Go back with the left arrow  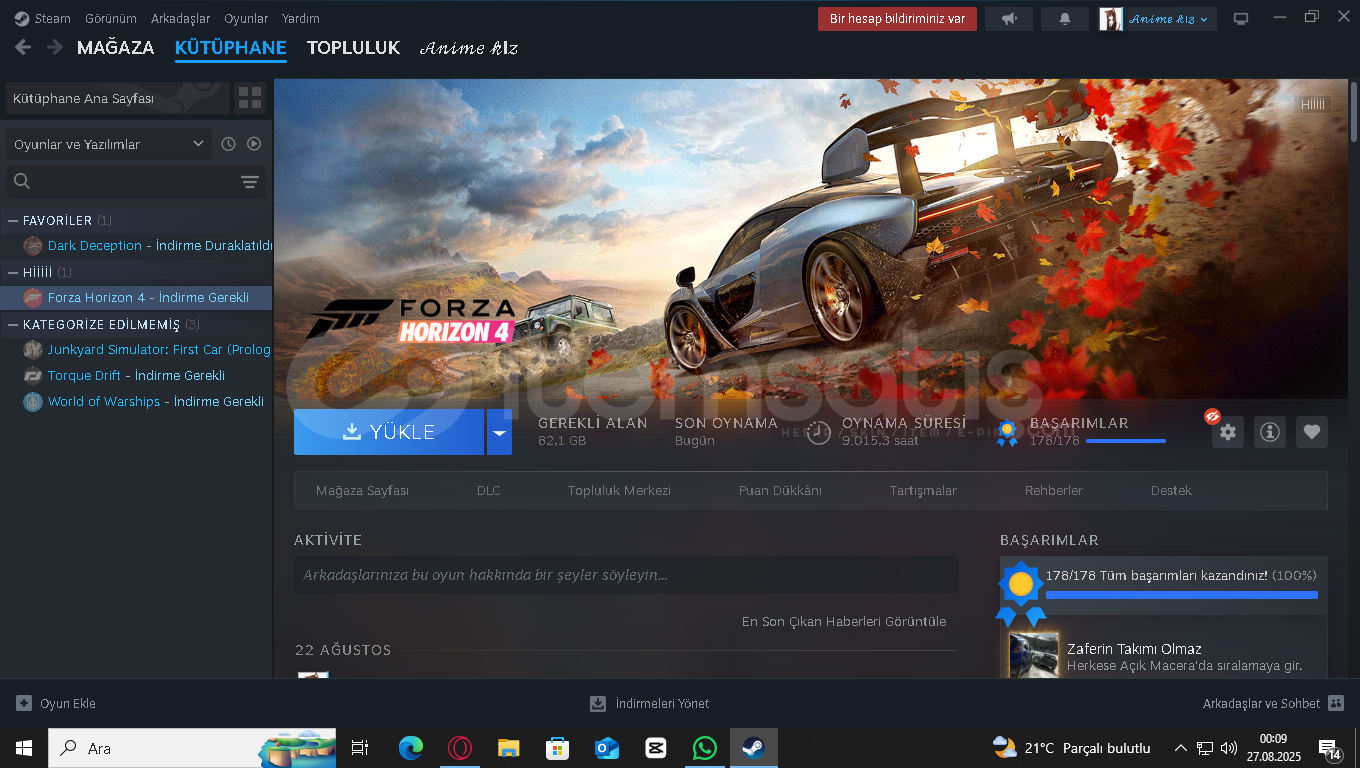pos(23,47)
